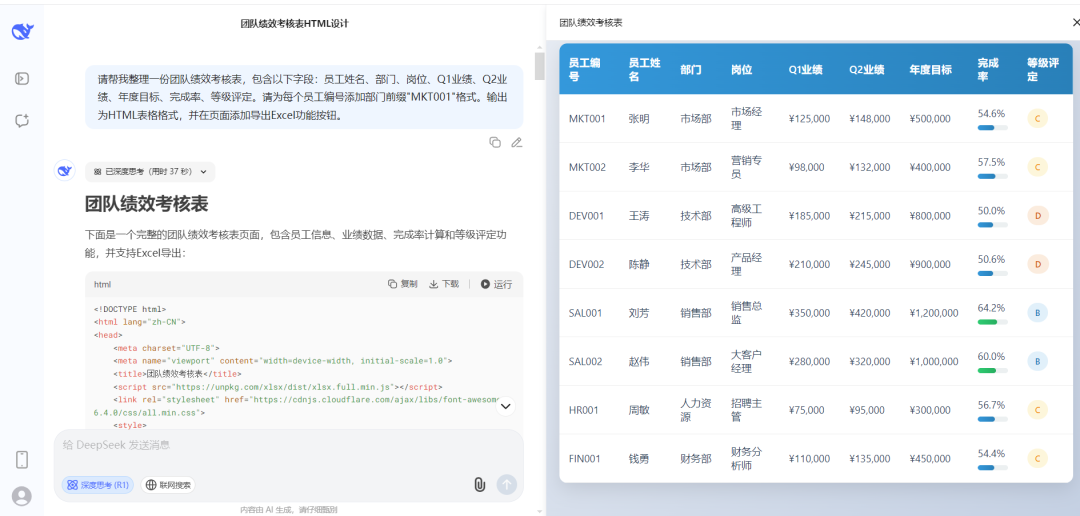Click the Q2业绩 column header

pos(866,70)
